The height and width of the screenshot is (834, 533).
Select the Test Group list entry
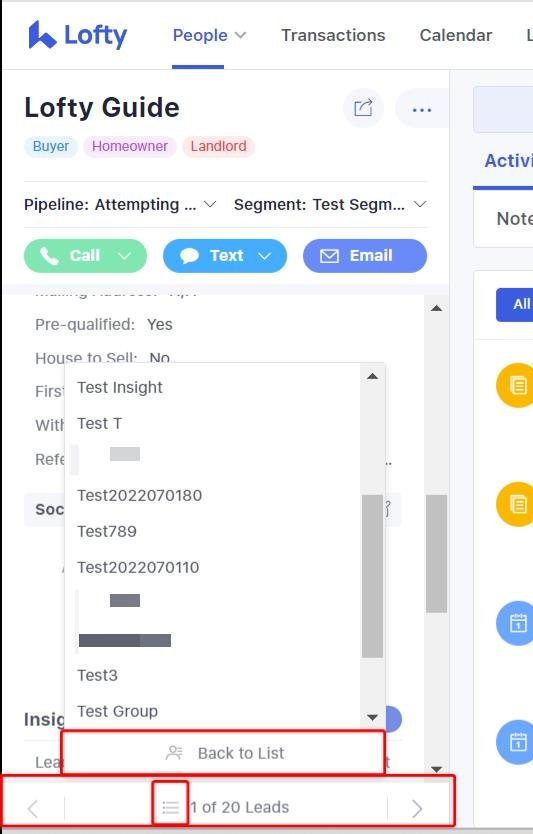(x=118, y=711)
